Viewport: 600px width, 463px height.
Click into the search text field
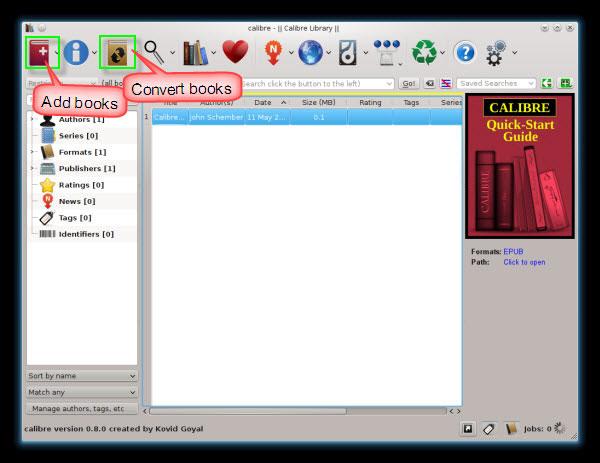click(x=314, y=83)
